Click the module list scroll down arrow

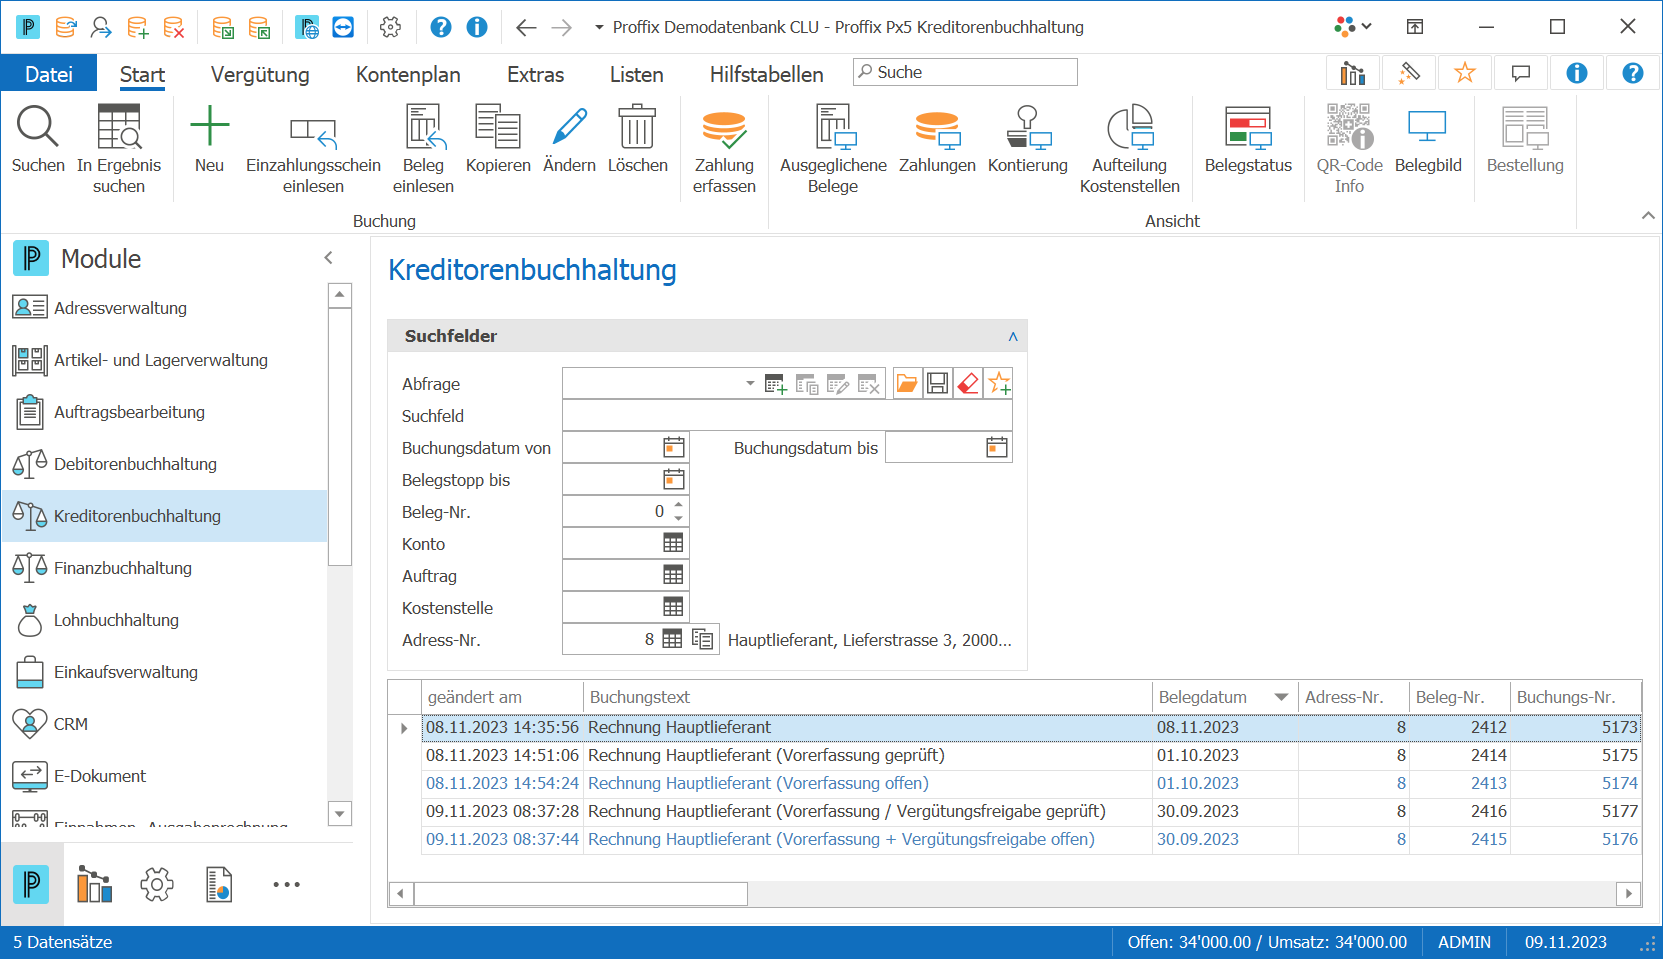[340, 814]
